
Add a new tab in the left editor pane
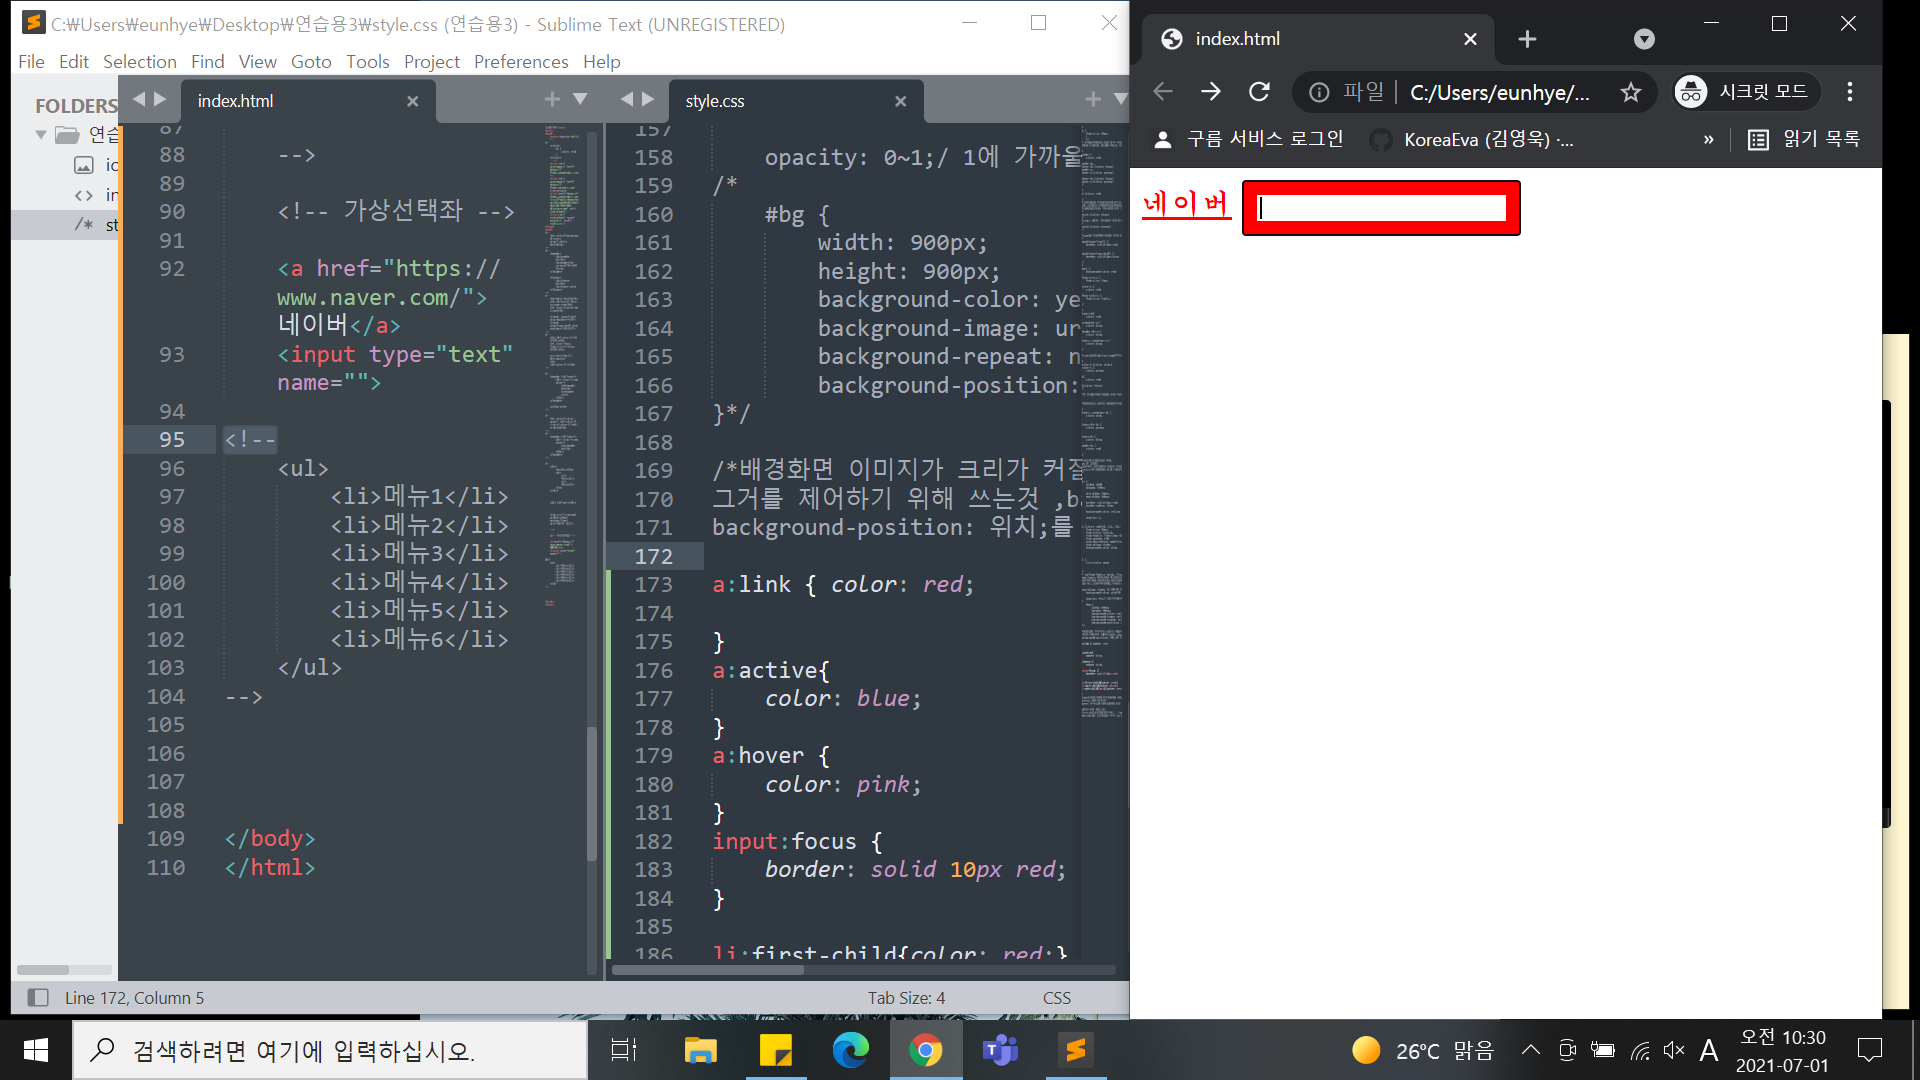coord(551,99)
